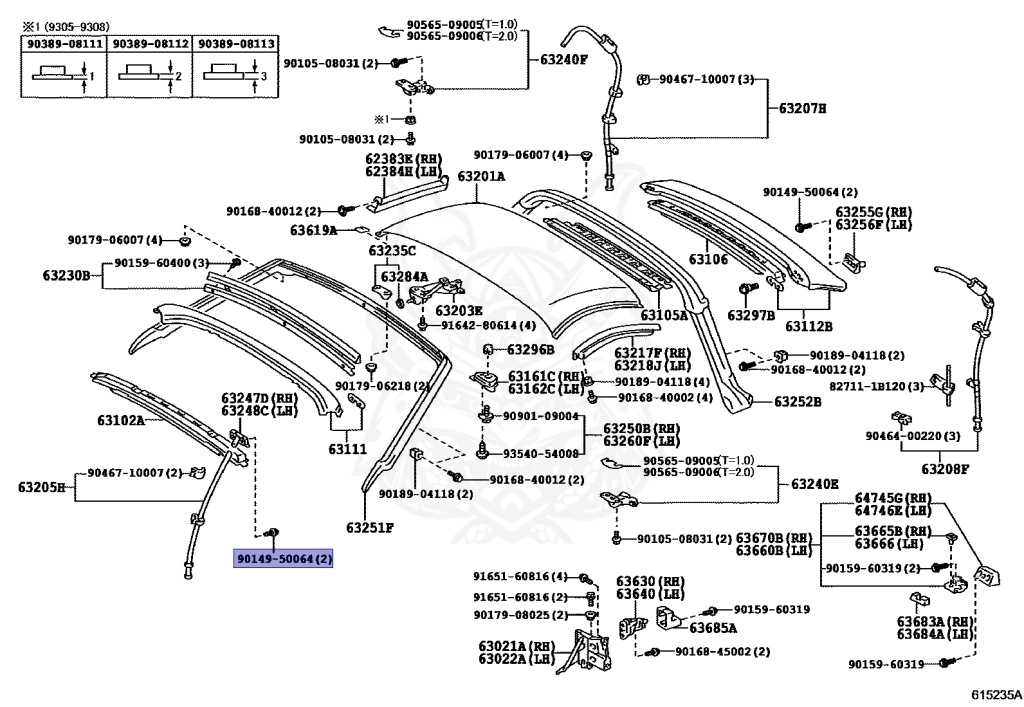Select the 63256F (LH) label
Viewport: 1024px width, 707px height.
pos(874,225)
